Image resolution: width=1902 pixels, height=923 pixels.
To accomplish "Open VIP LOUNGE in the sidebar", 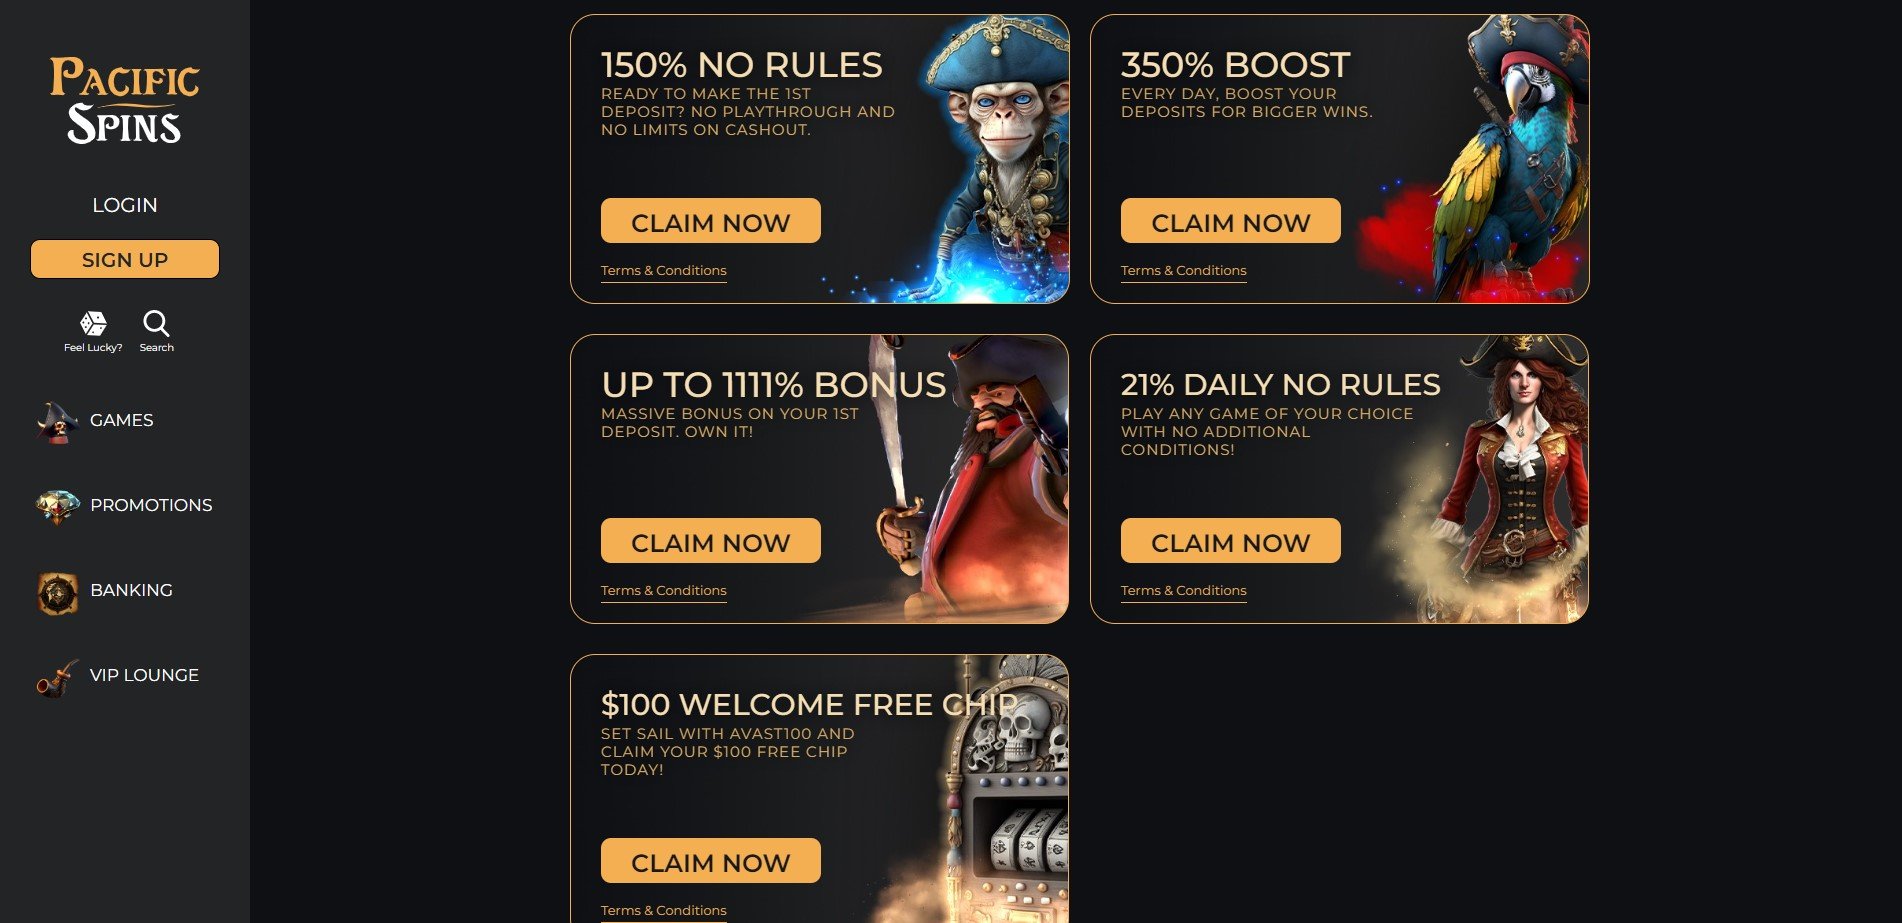I will pyautogui.click(x=144, y=675).
